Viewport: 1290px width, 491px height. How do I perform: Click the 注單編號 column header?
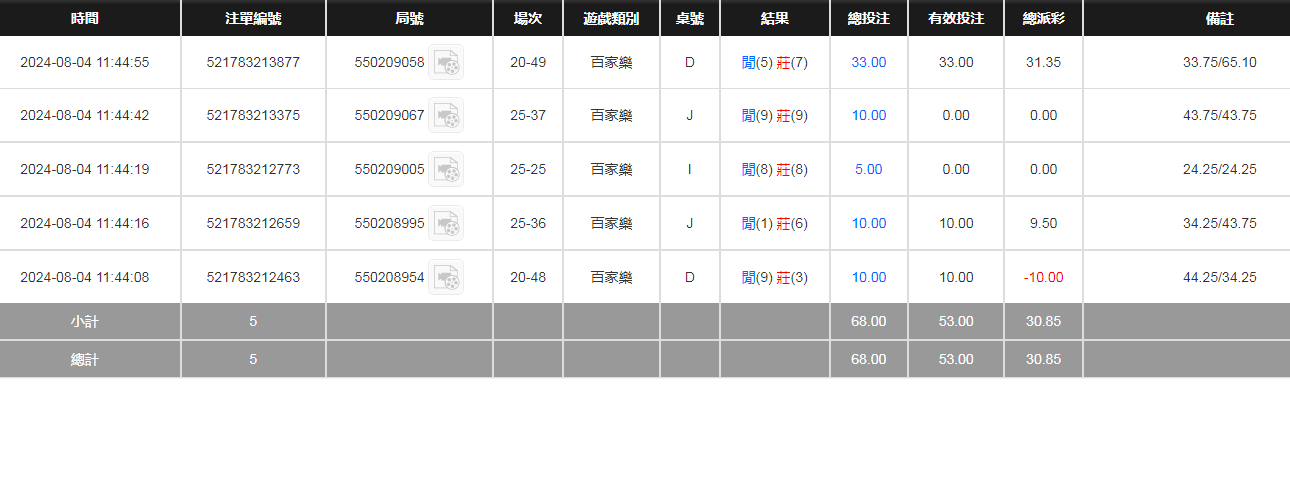coord(253,18)
